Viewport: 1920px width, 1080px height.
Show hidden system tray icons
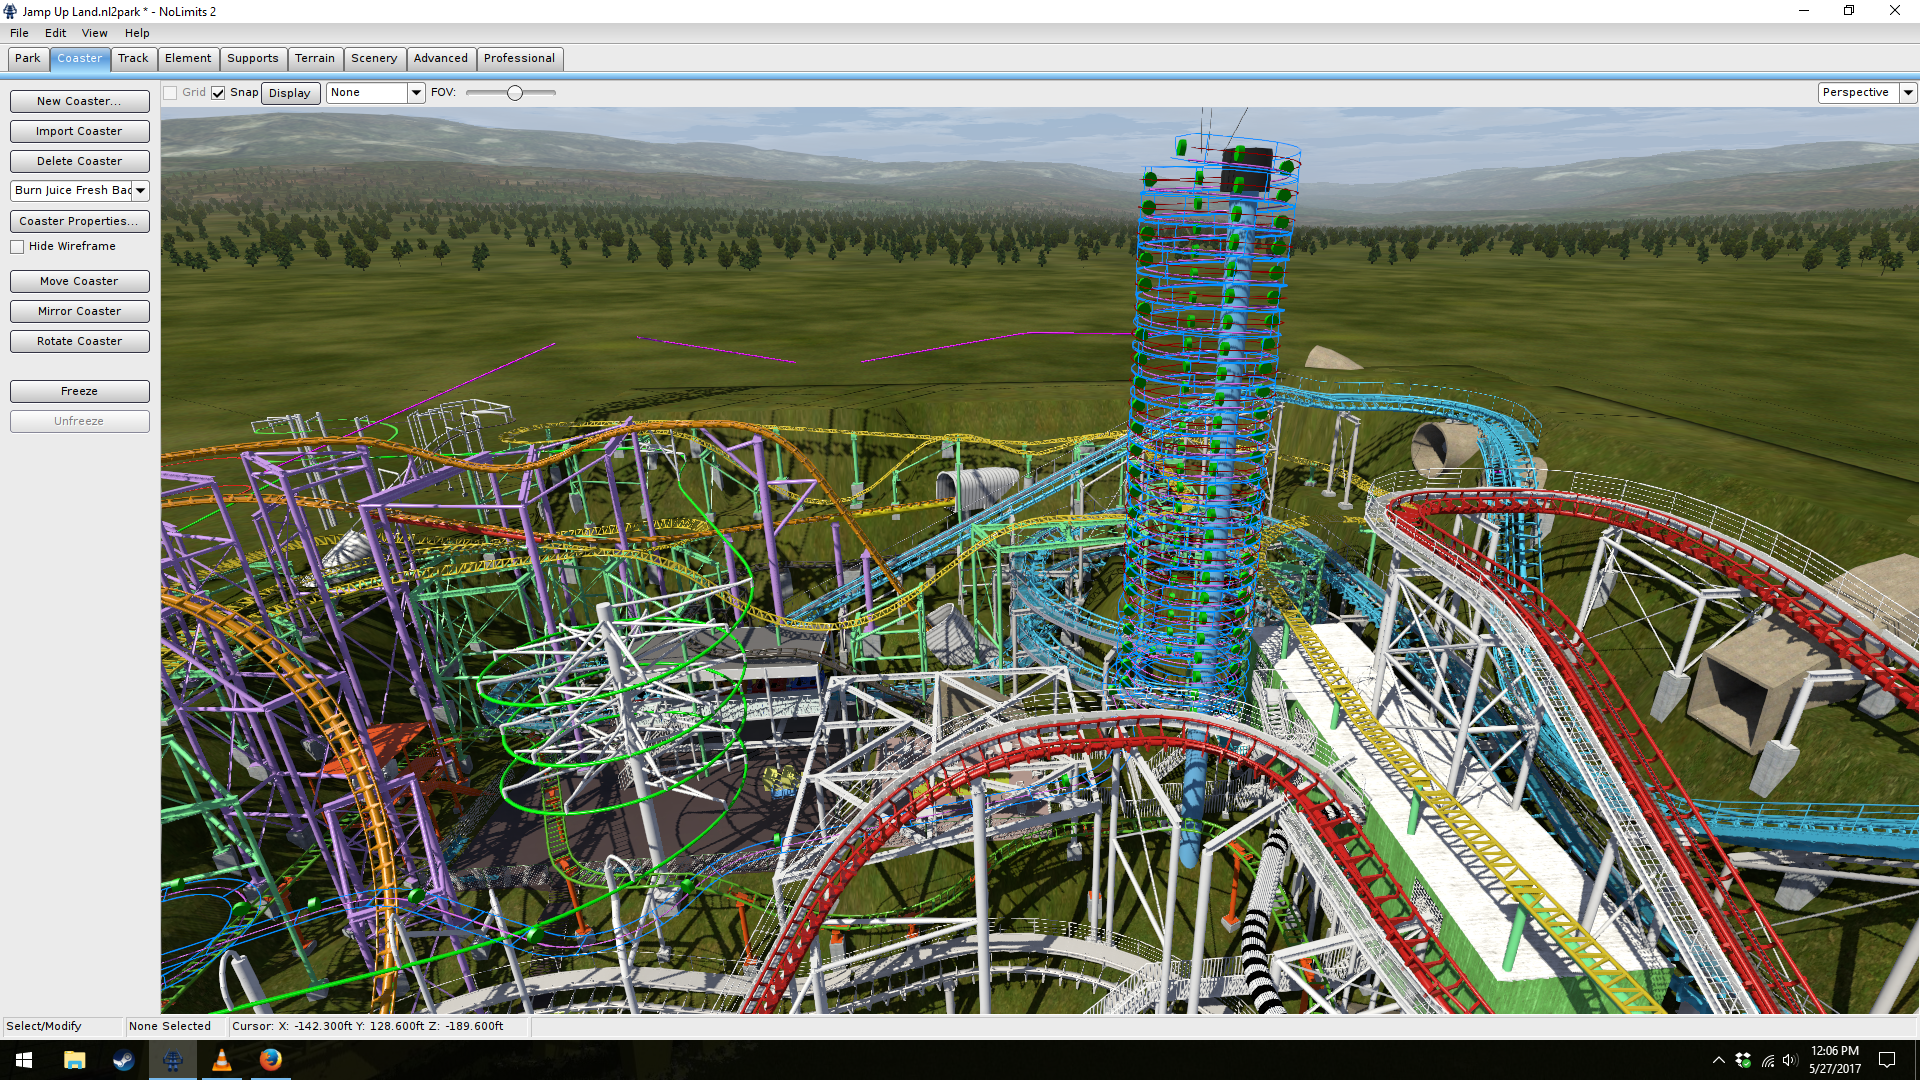click(x=1718, y=1060)
